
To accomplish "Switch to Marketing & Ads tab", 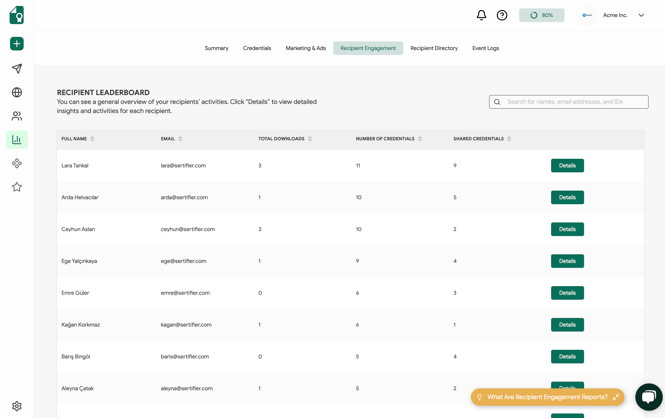I will click(x=305, y=48).
